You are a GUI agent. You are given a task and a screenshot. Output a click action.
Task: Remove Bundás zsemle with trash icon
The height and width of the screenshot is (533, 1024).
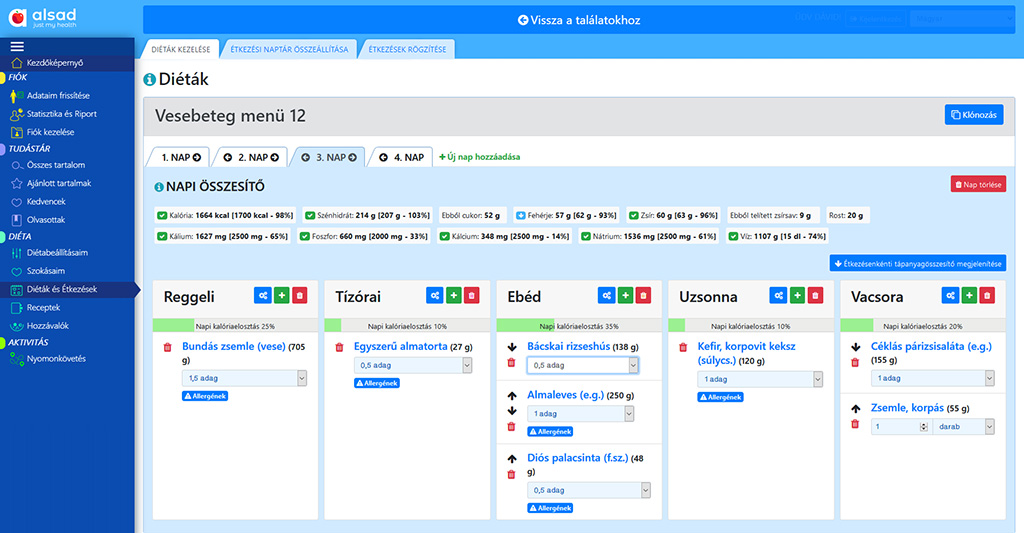coord(167,347)
